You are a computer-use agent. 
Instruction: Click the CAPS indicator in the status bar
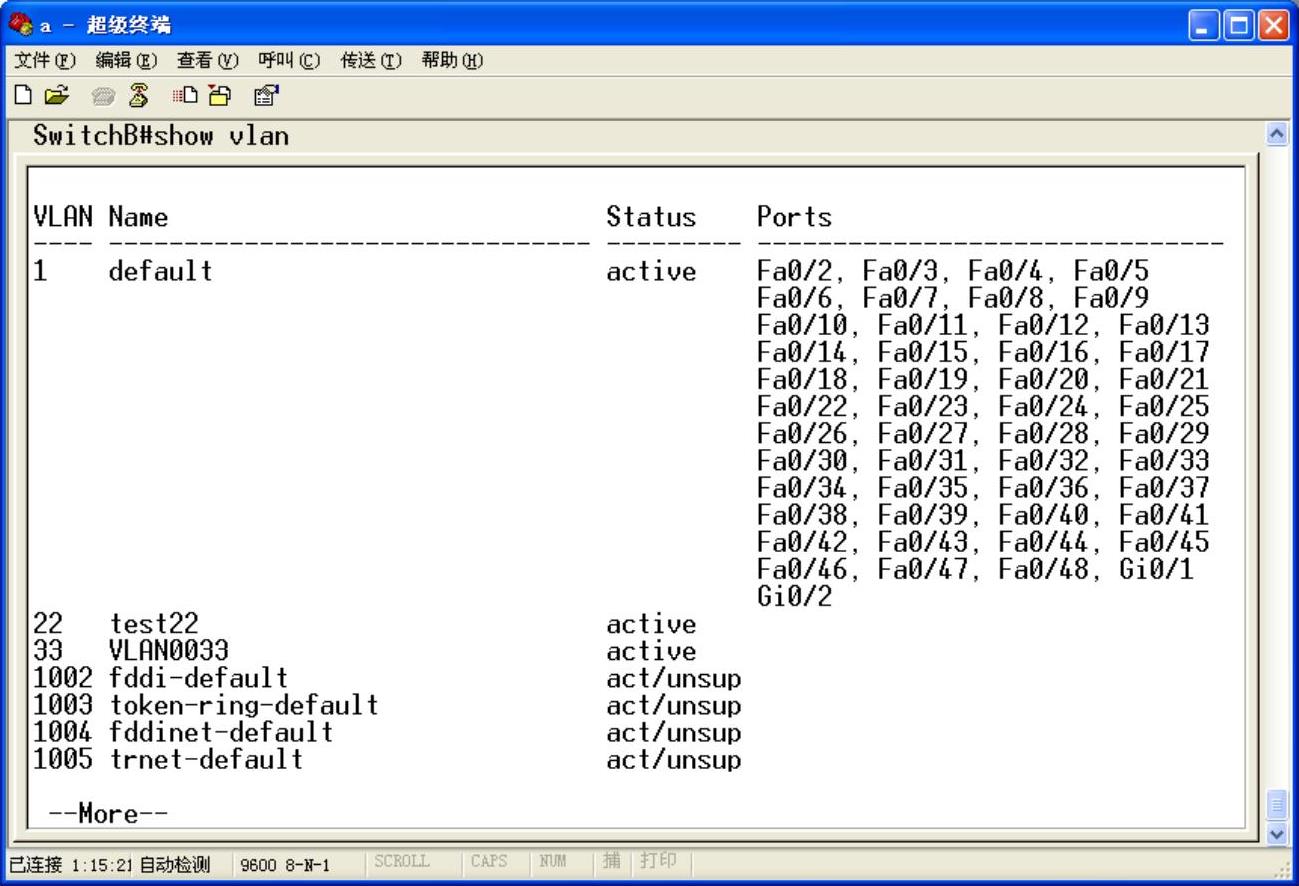coord(488,861)
